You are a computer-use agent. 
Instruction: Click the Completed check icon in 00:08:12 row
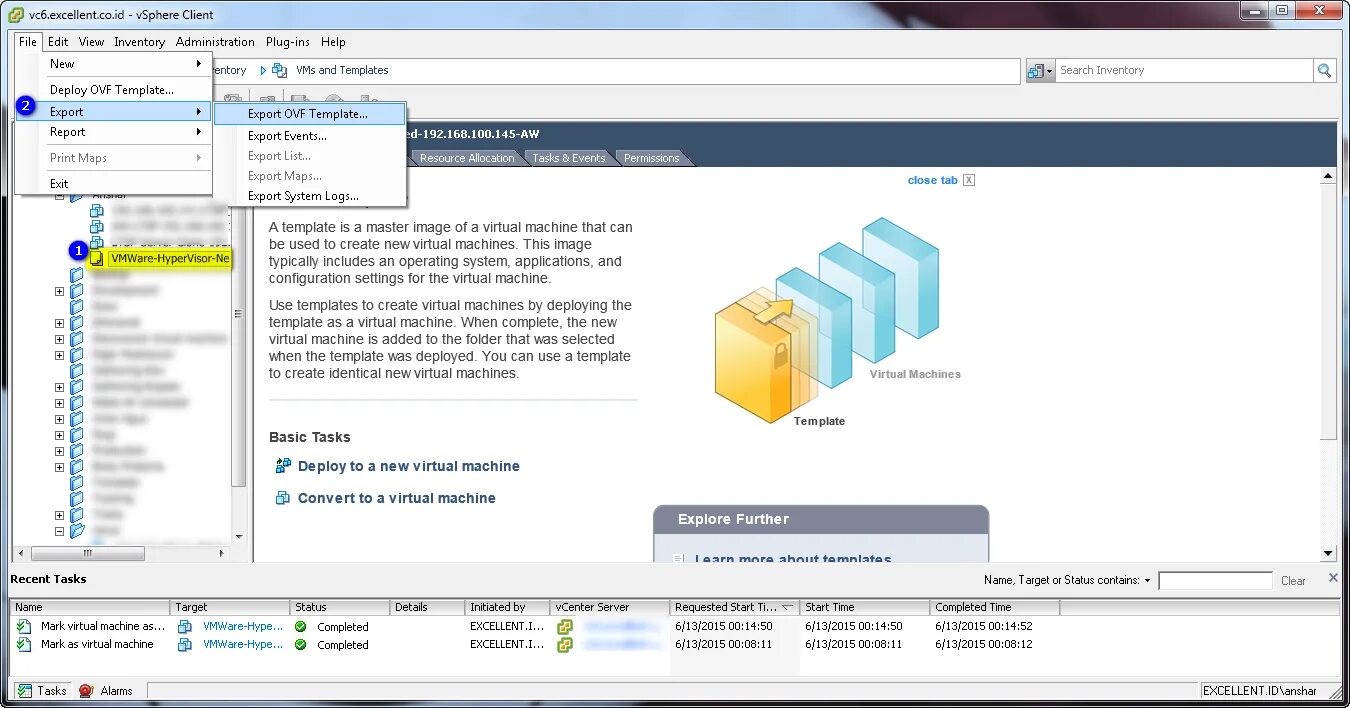(x=301, y=645)
